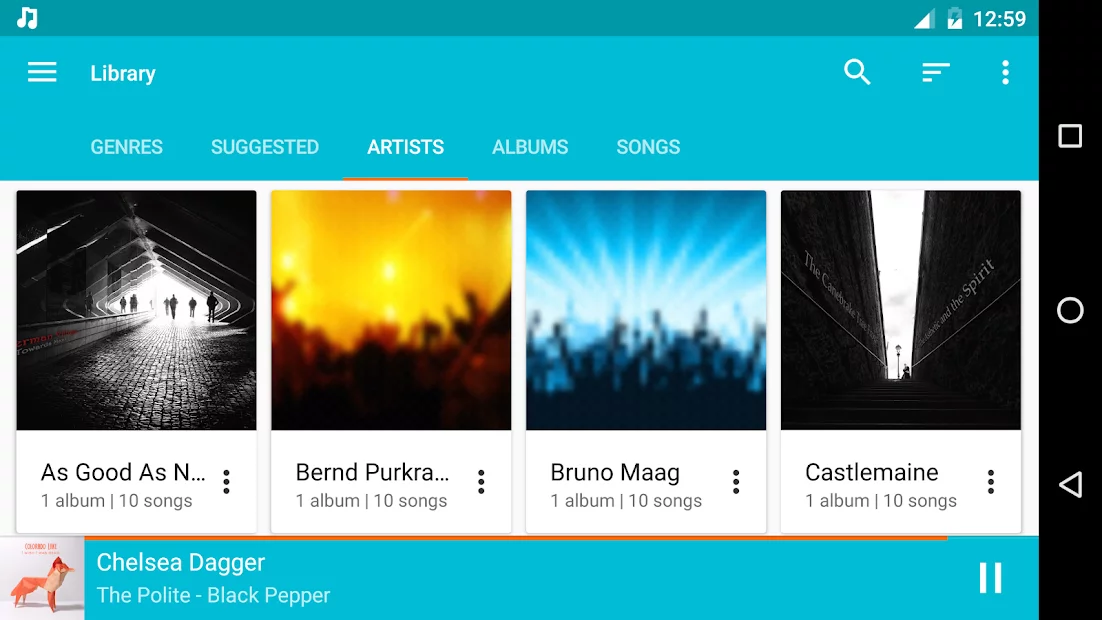This screenshot has width=1102, height=620.
Task: Open options menu for Bruno Maag
Action: [x=736, y=482]
